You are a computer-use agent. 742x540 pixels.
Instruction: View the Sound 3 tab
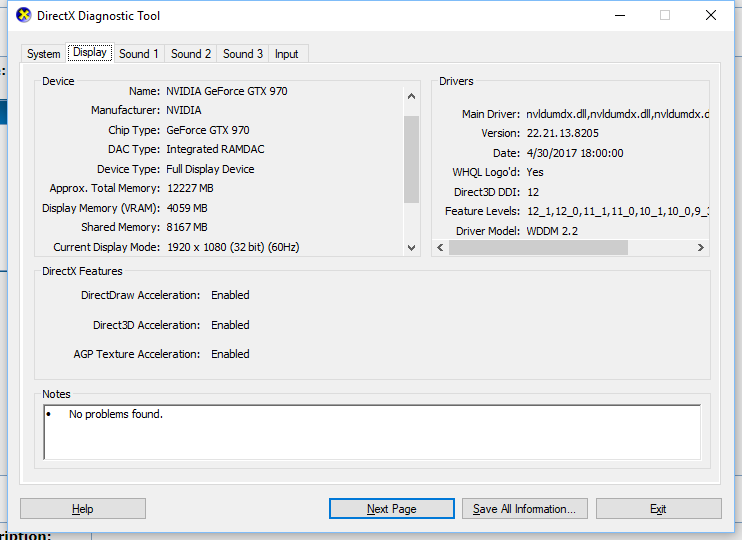click(x=243, y=54)
